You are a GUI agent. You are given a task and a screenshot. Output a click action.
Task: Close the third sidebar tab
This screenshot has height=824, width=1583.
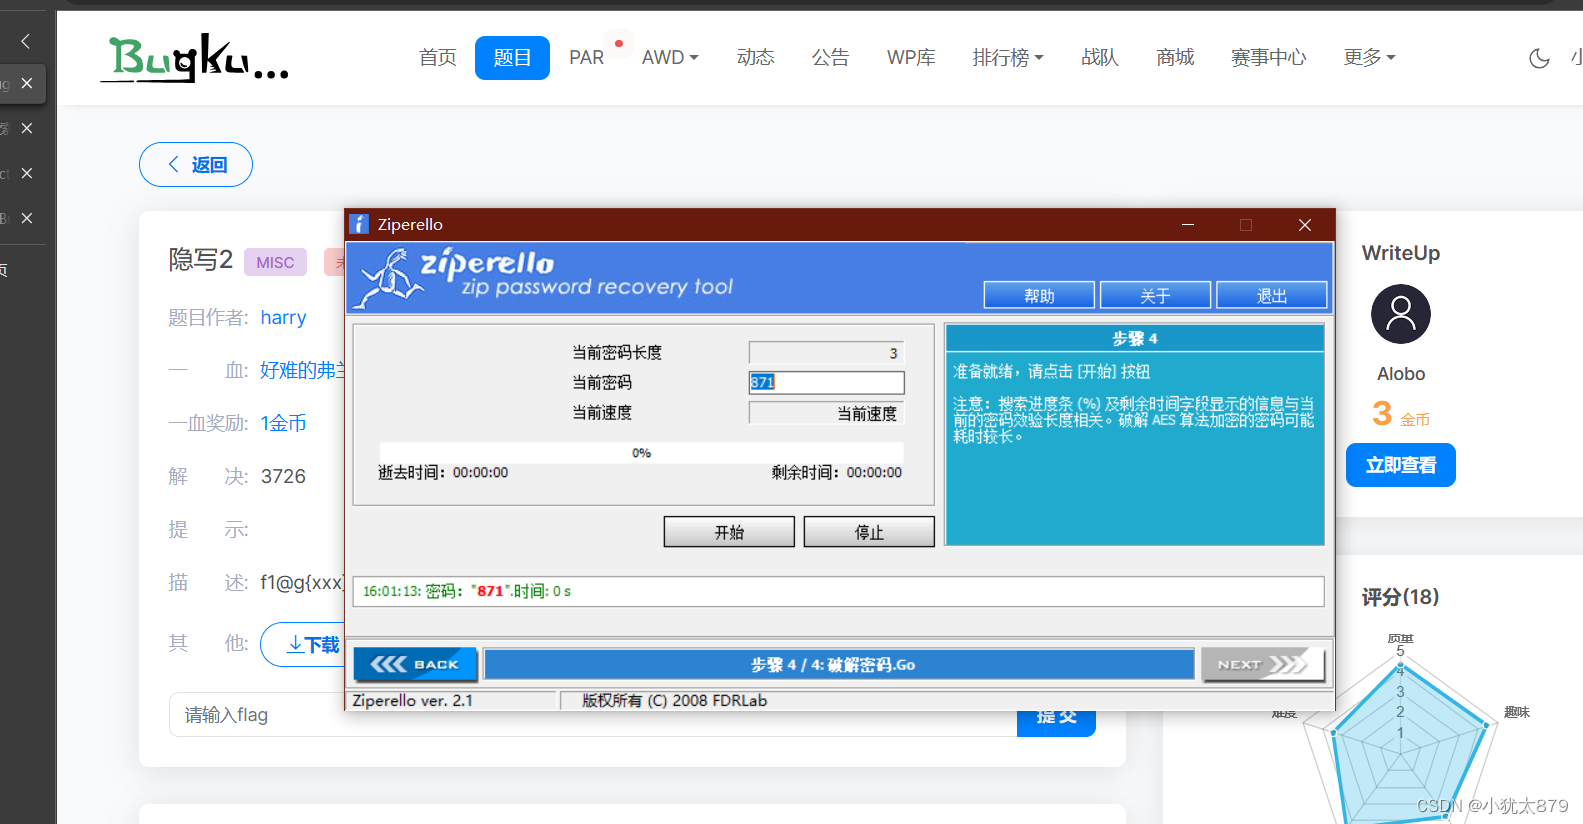pyautogui.click(x=27, y=173)
